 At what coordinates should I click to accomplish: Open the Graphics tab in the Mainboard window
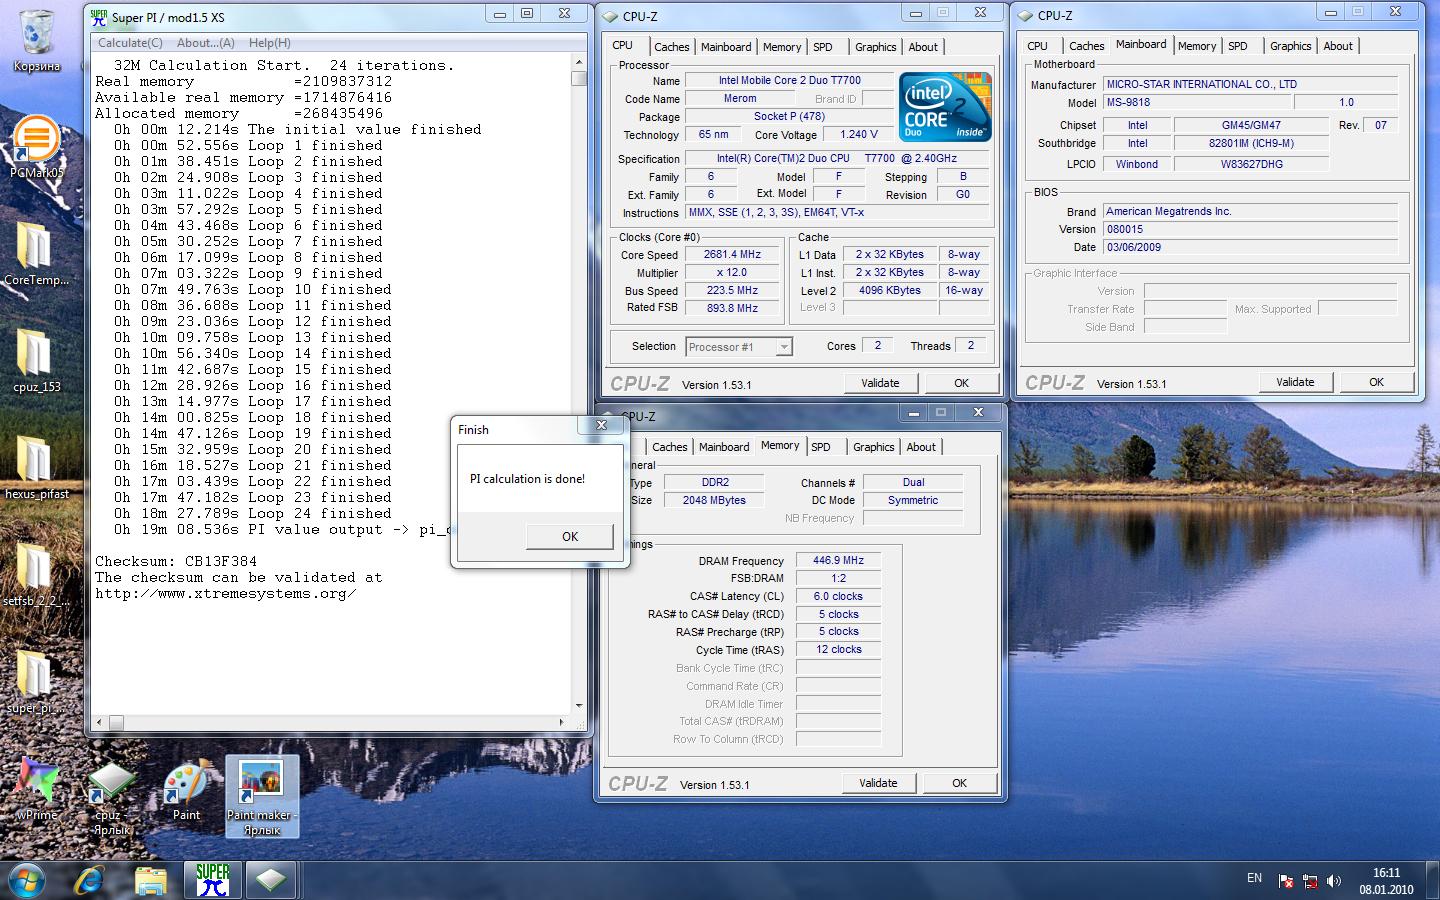point(1290,46)
